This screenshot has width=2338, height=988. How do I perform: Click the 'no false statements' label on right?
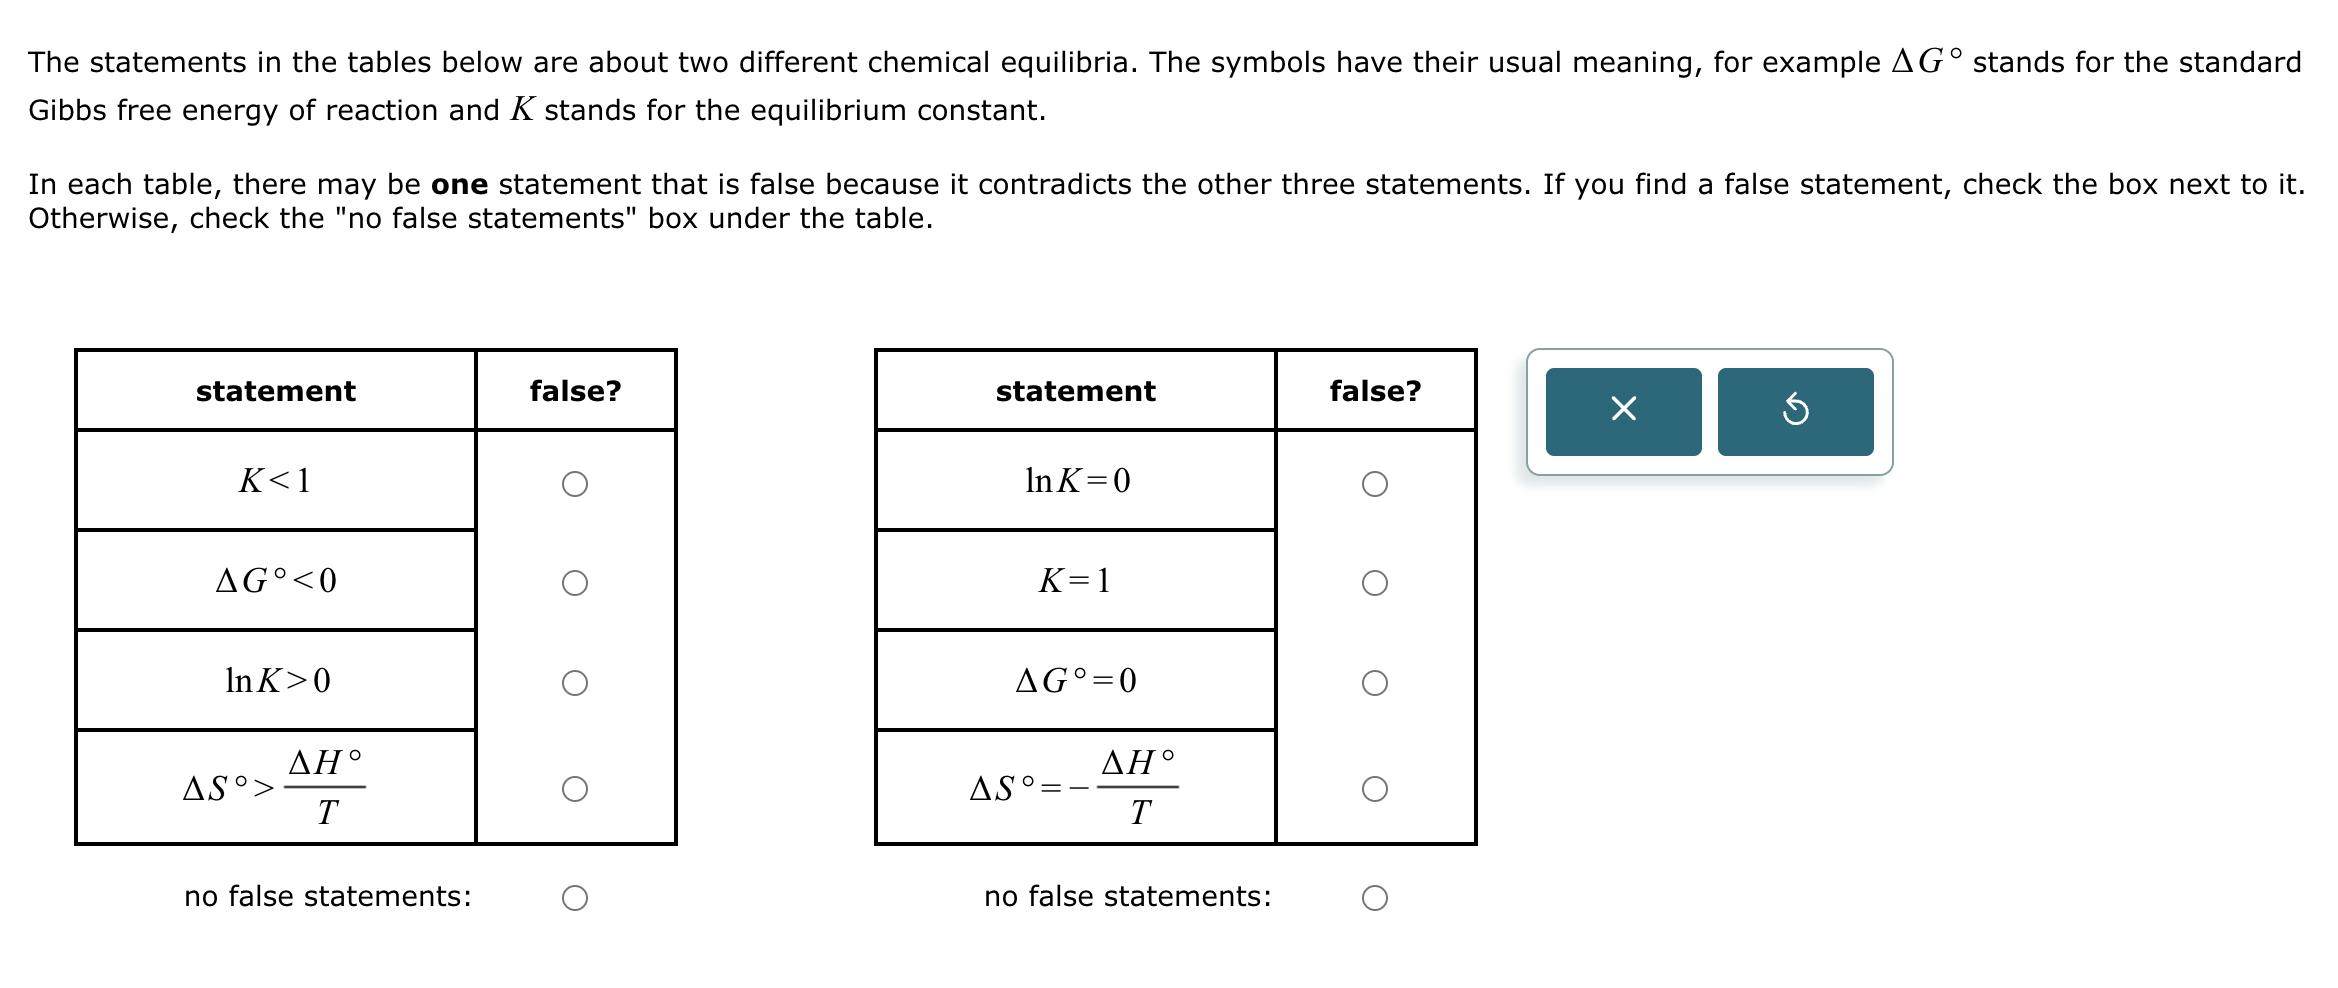1128,897
